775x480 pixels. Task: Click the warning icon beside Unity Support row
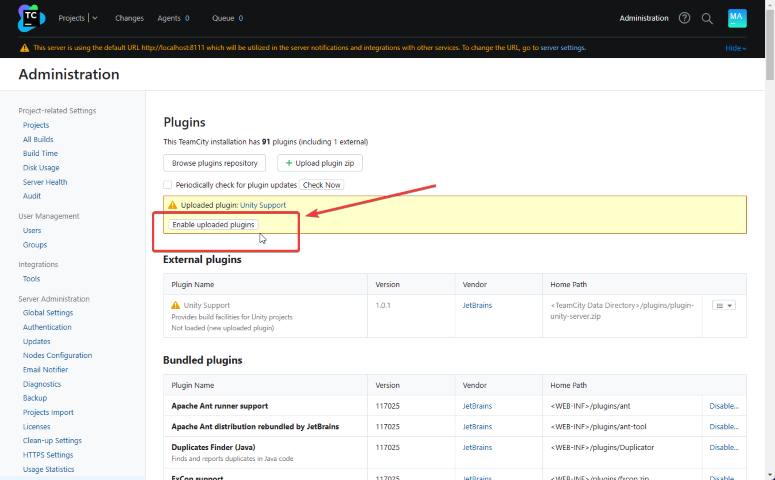(x=176, y=304)
